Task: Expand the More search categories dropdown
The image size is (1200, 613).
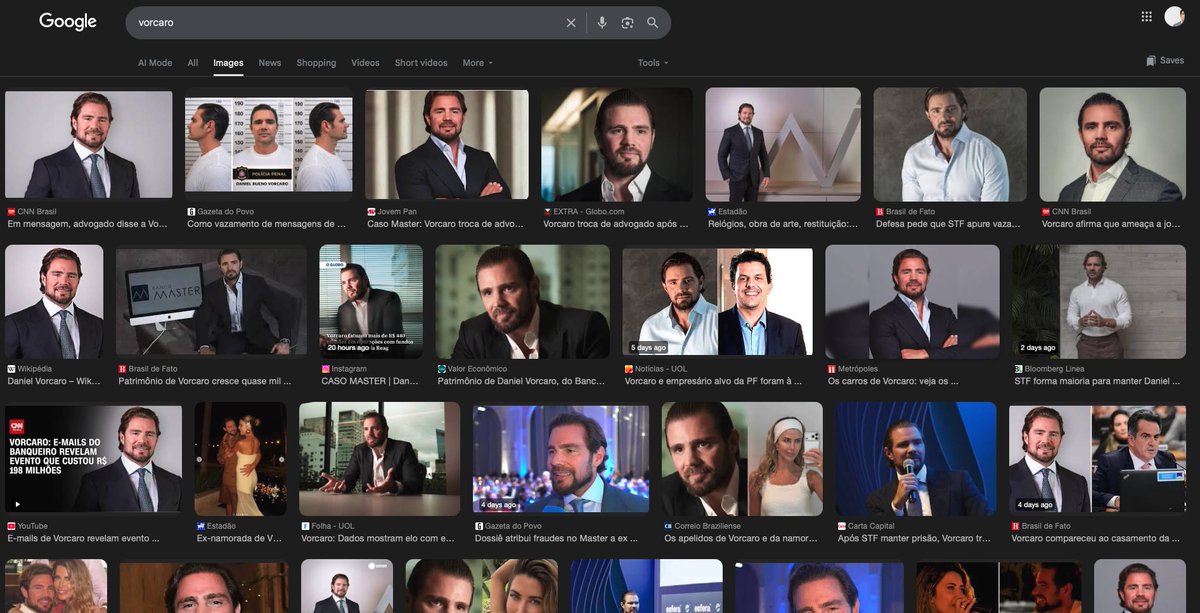Action: tap(478, 63)
